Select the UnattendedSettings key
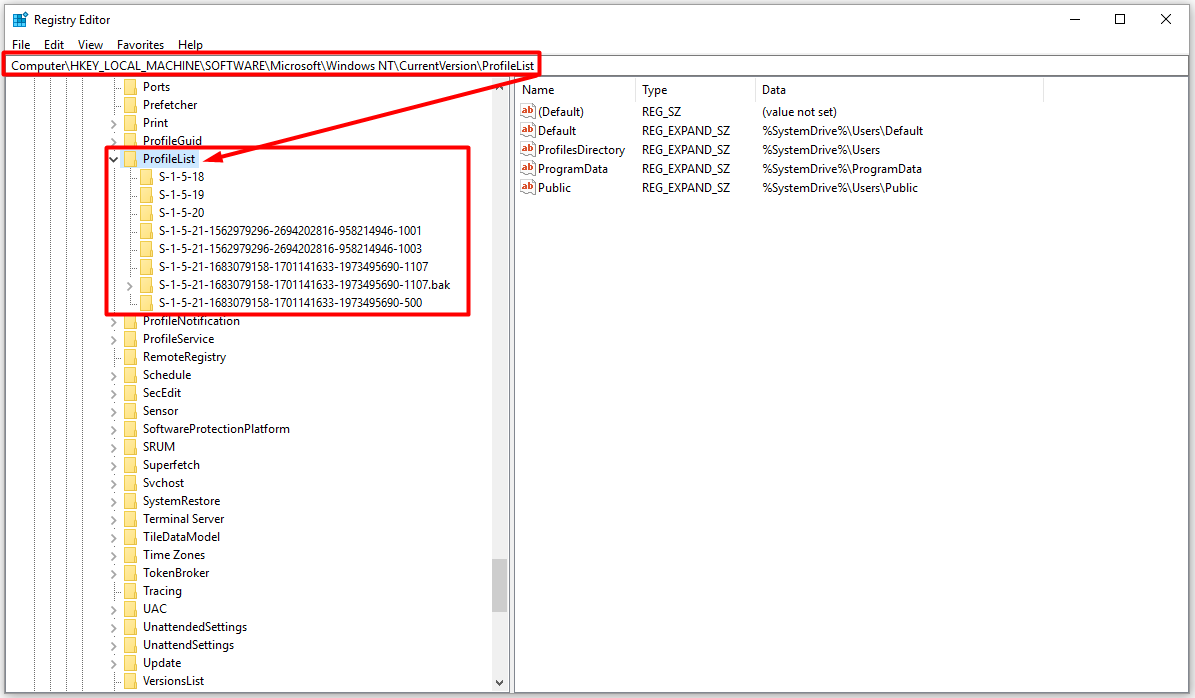 (x=195, y=627)
